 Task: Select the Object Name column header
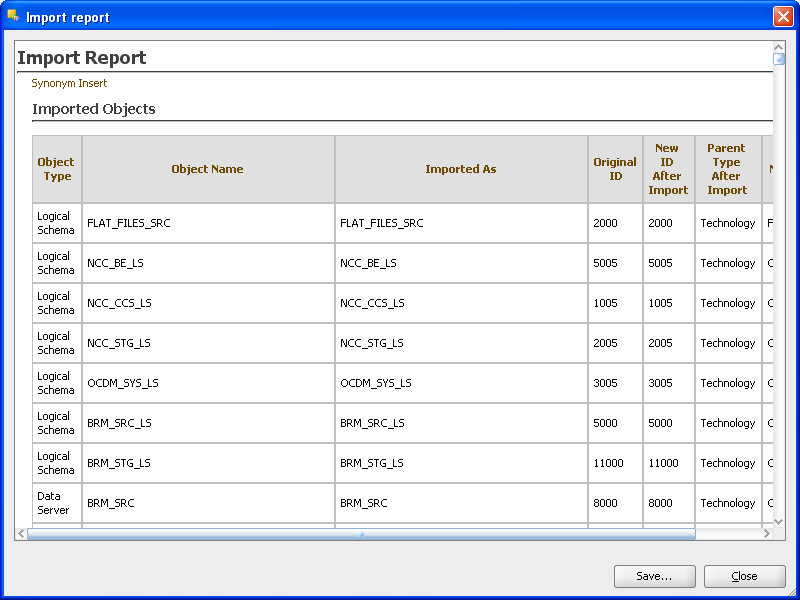point(207,169)
